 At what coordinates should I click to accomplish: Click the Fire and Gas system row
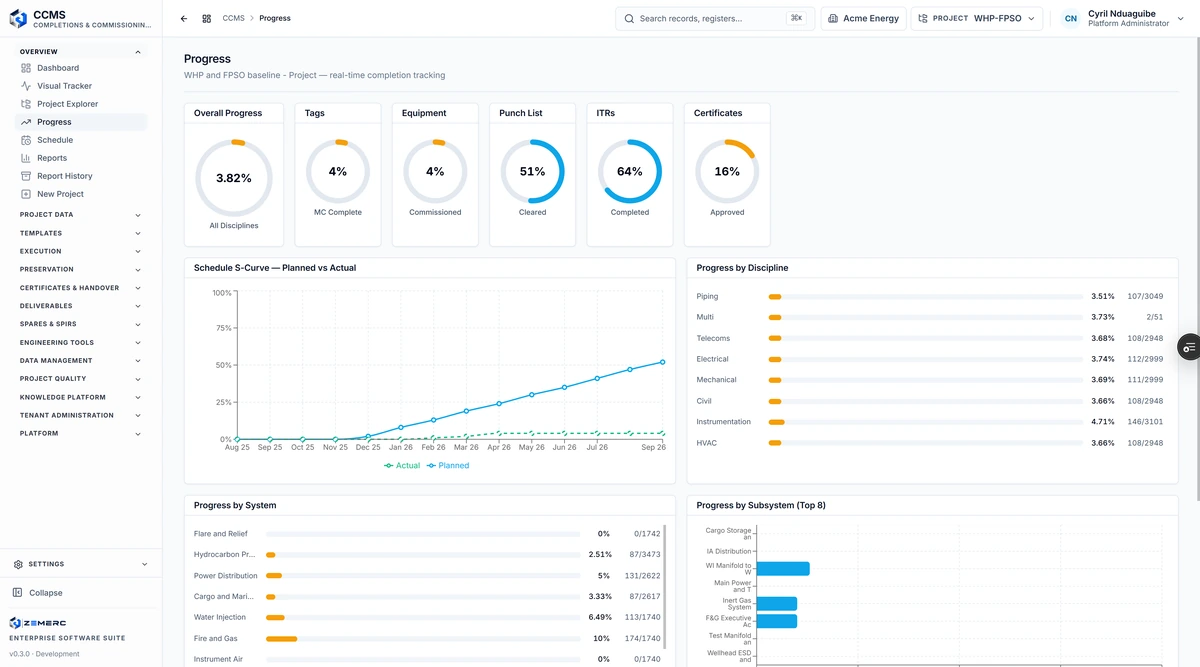coord(428,638)
